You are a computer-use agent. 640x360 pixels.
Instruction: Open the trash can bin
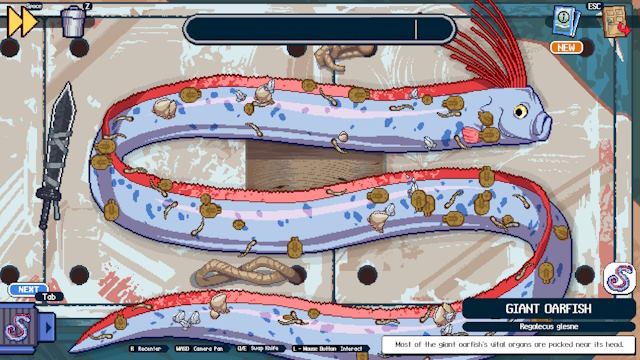pos(73,21)
